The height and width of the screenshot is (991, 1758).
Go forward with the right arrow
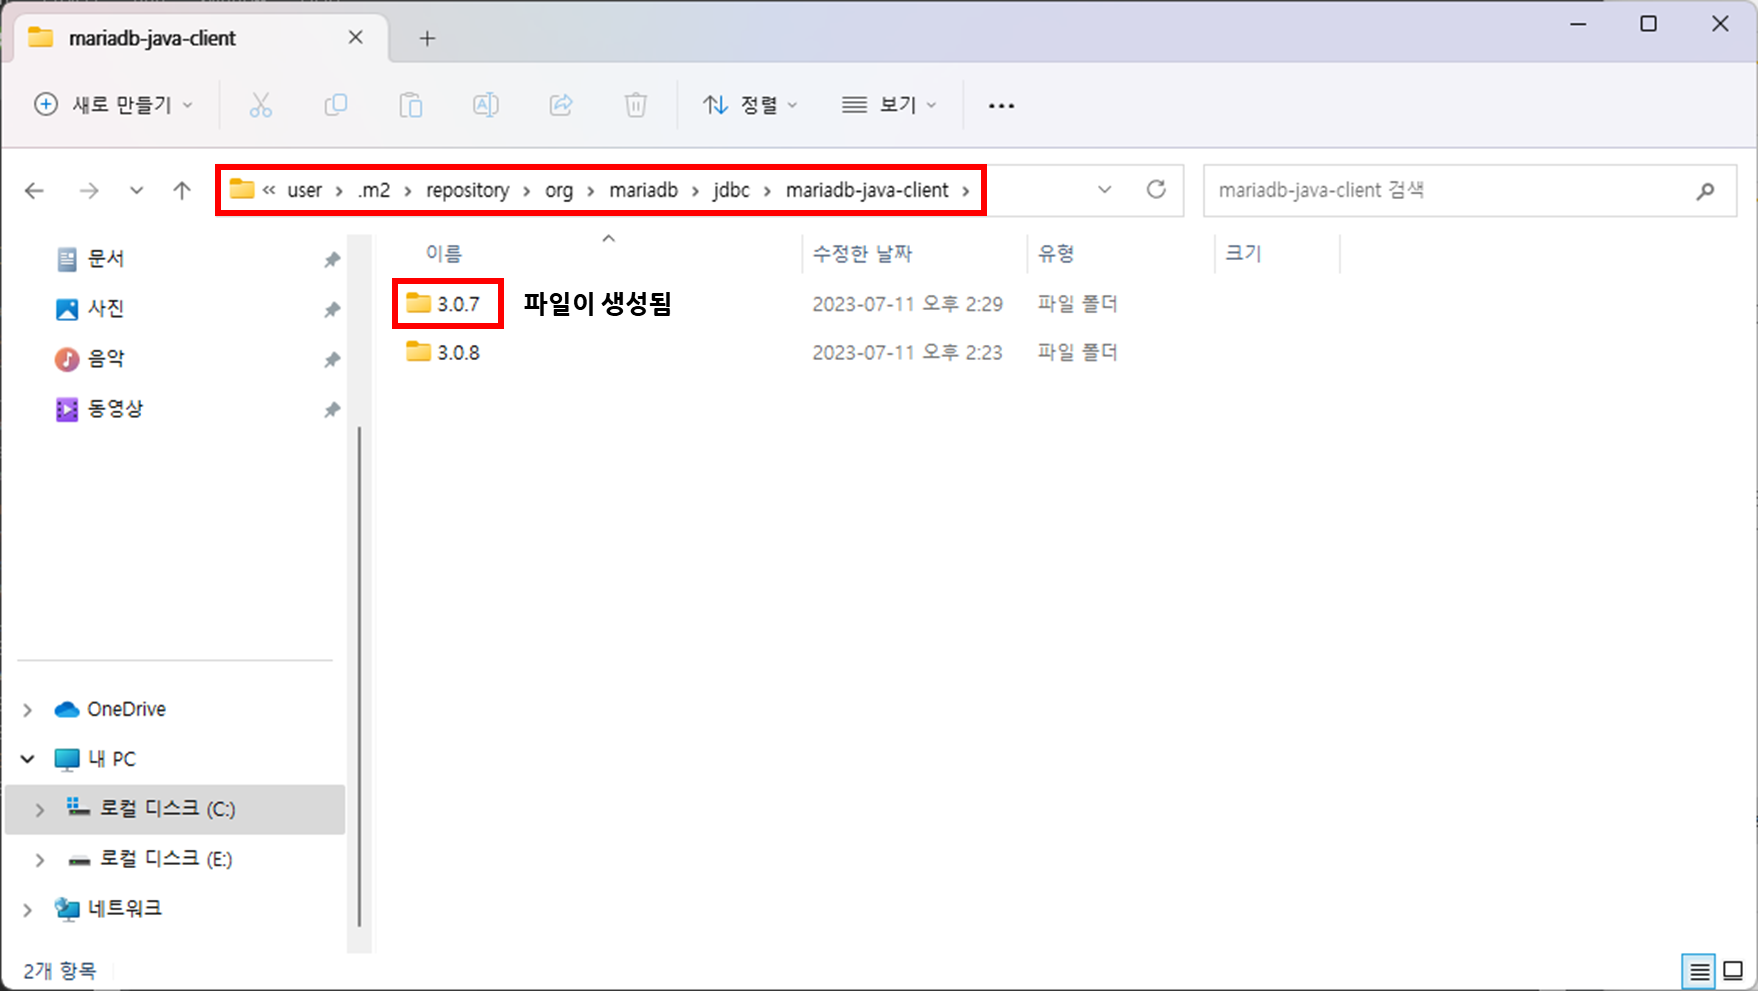[x=89, y=190]
